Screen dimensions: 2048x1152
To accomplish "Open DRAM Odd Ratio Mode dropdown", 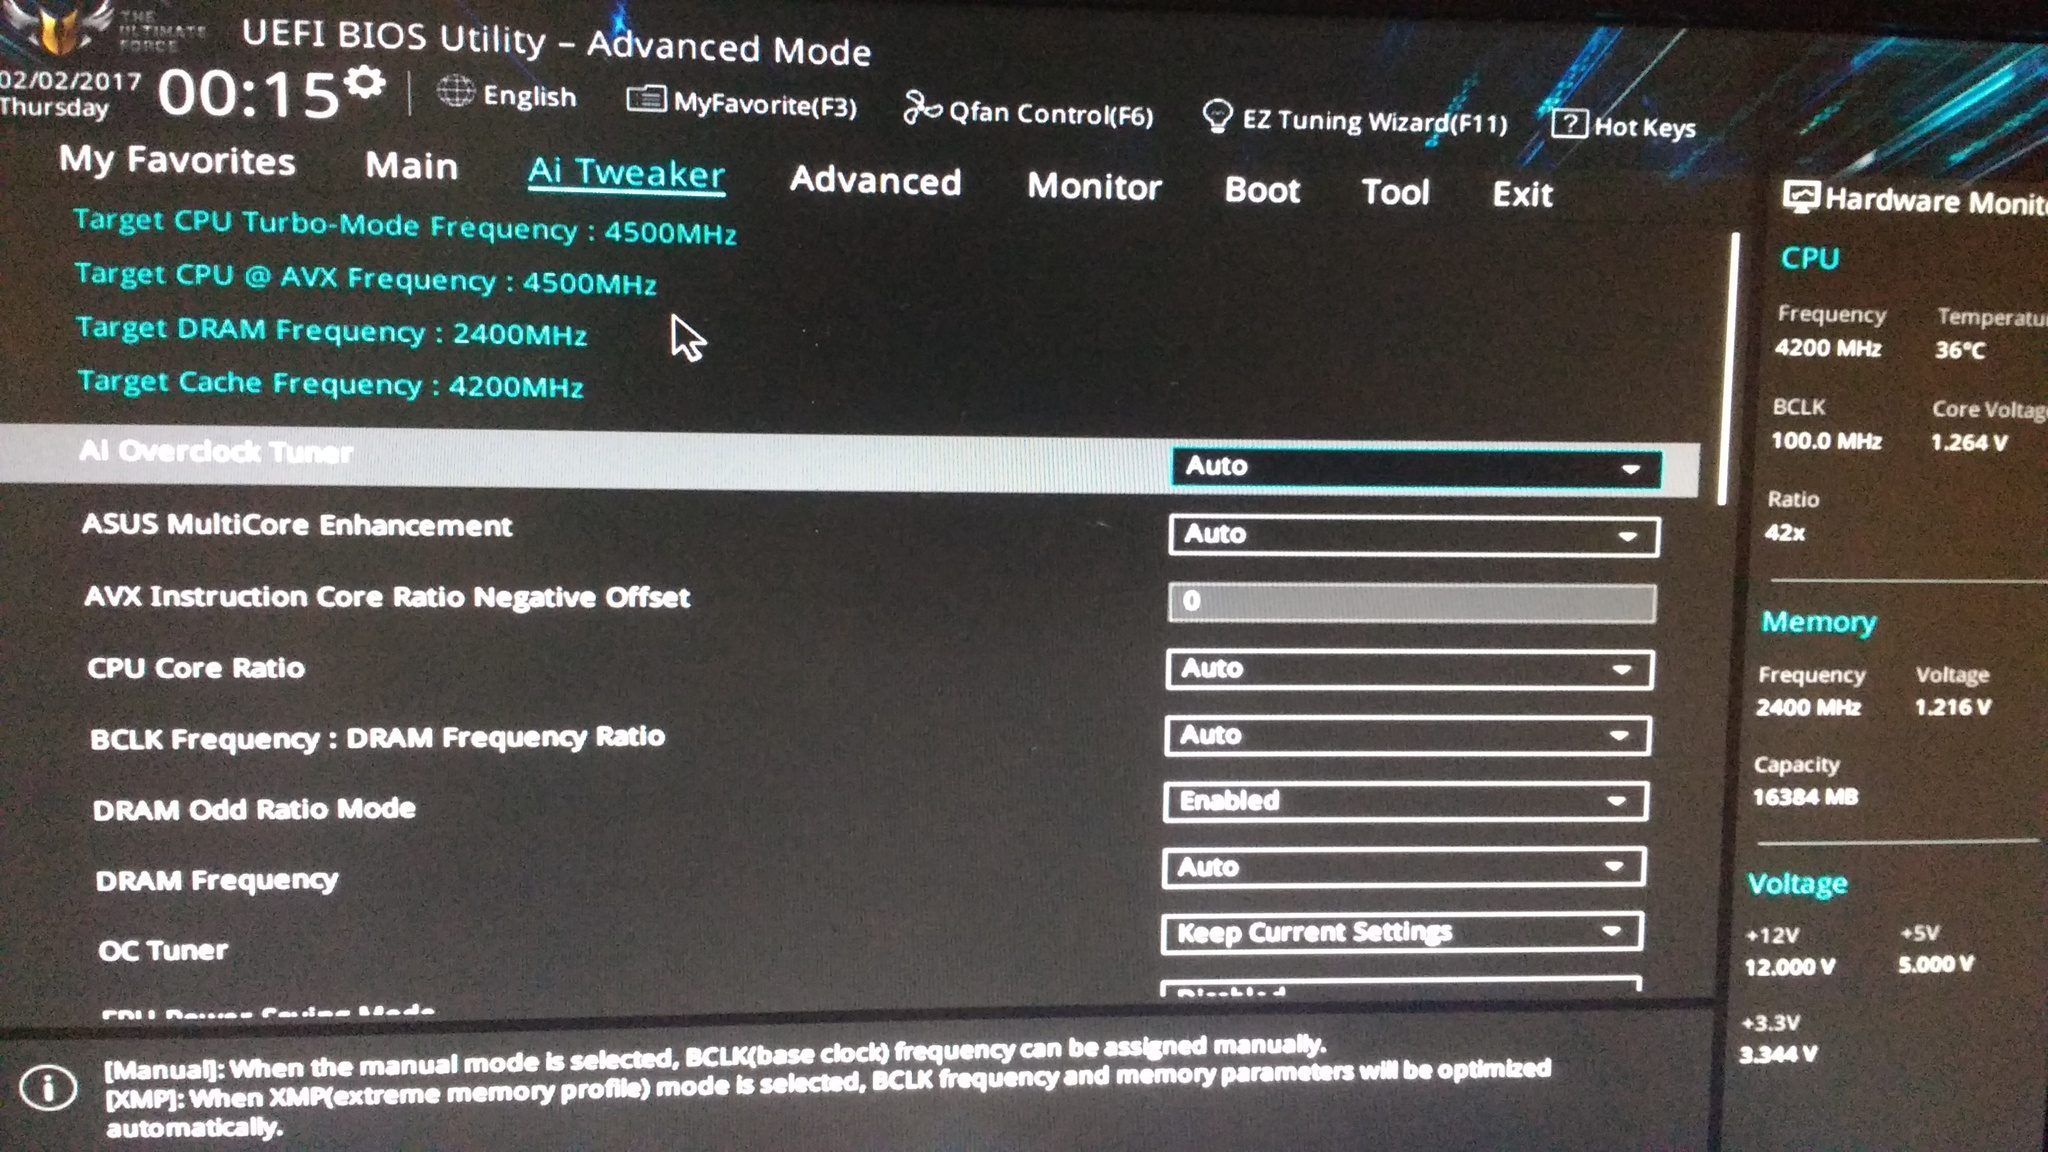I will (x=1405, y=801).
